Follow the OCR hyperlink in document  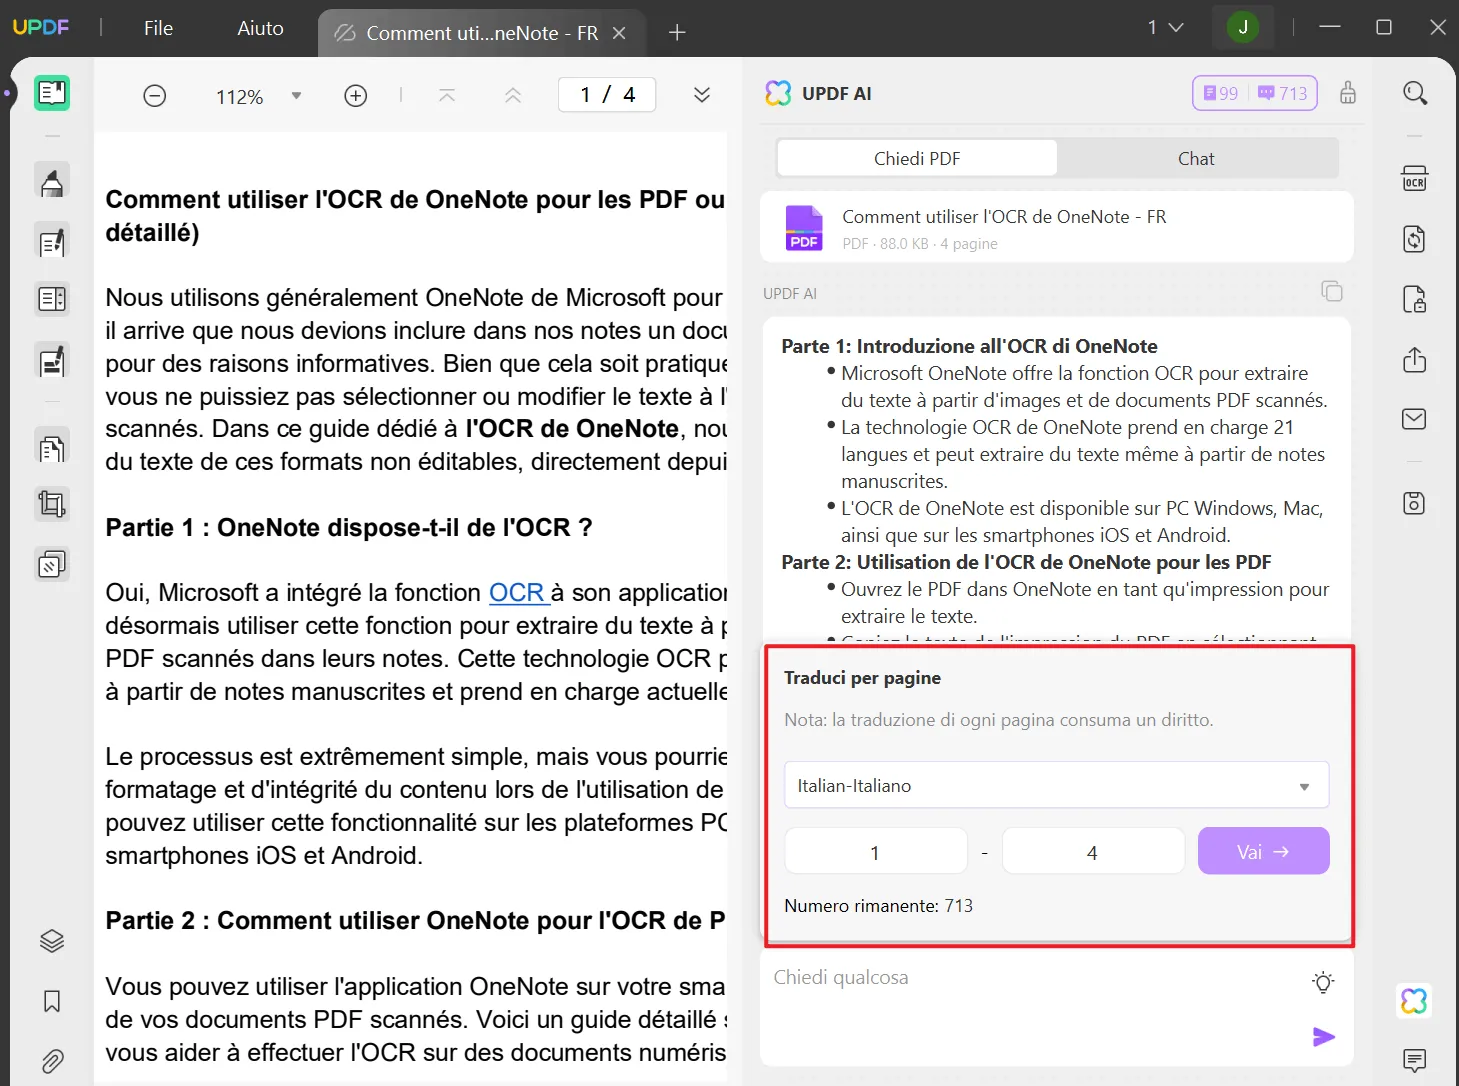(x=518, y=592)
